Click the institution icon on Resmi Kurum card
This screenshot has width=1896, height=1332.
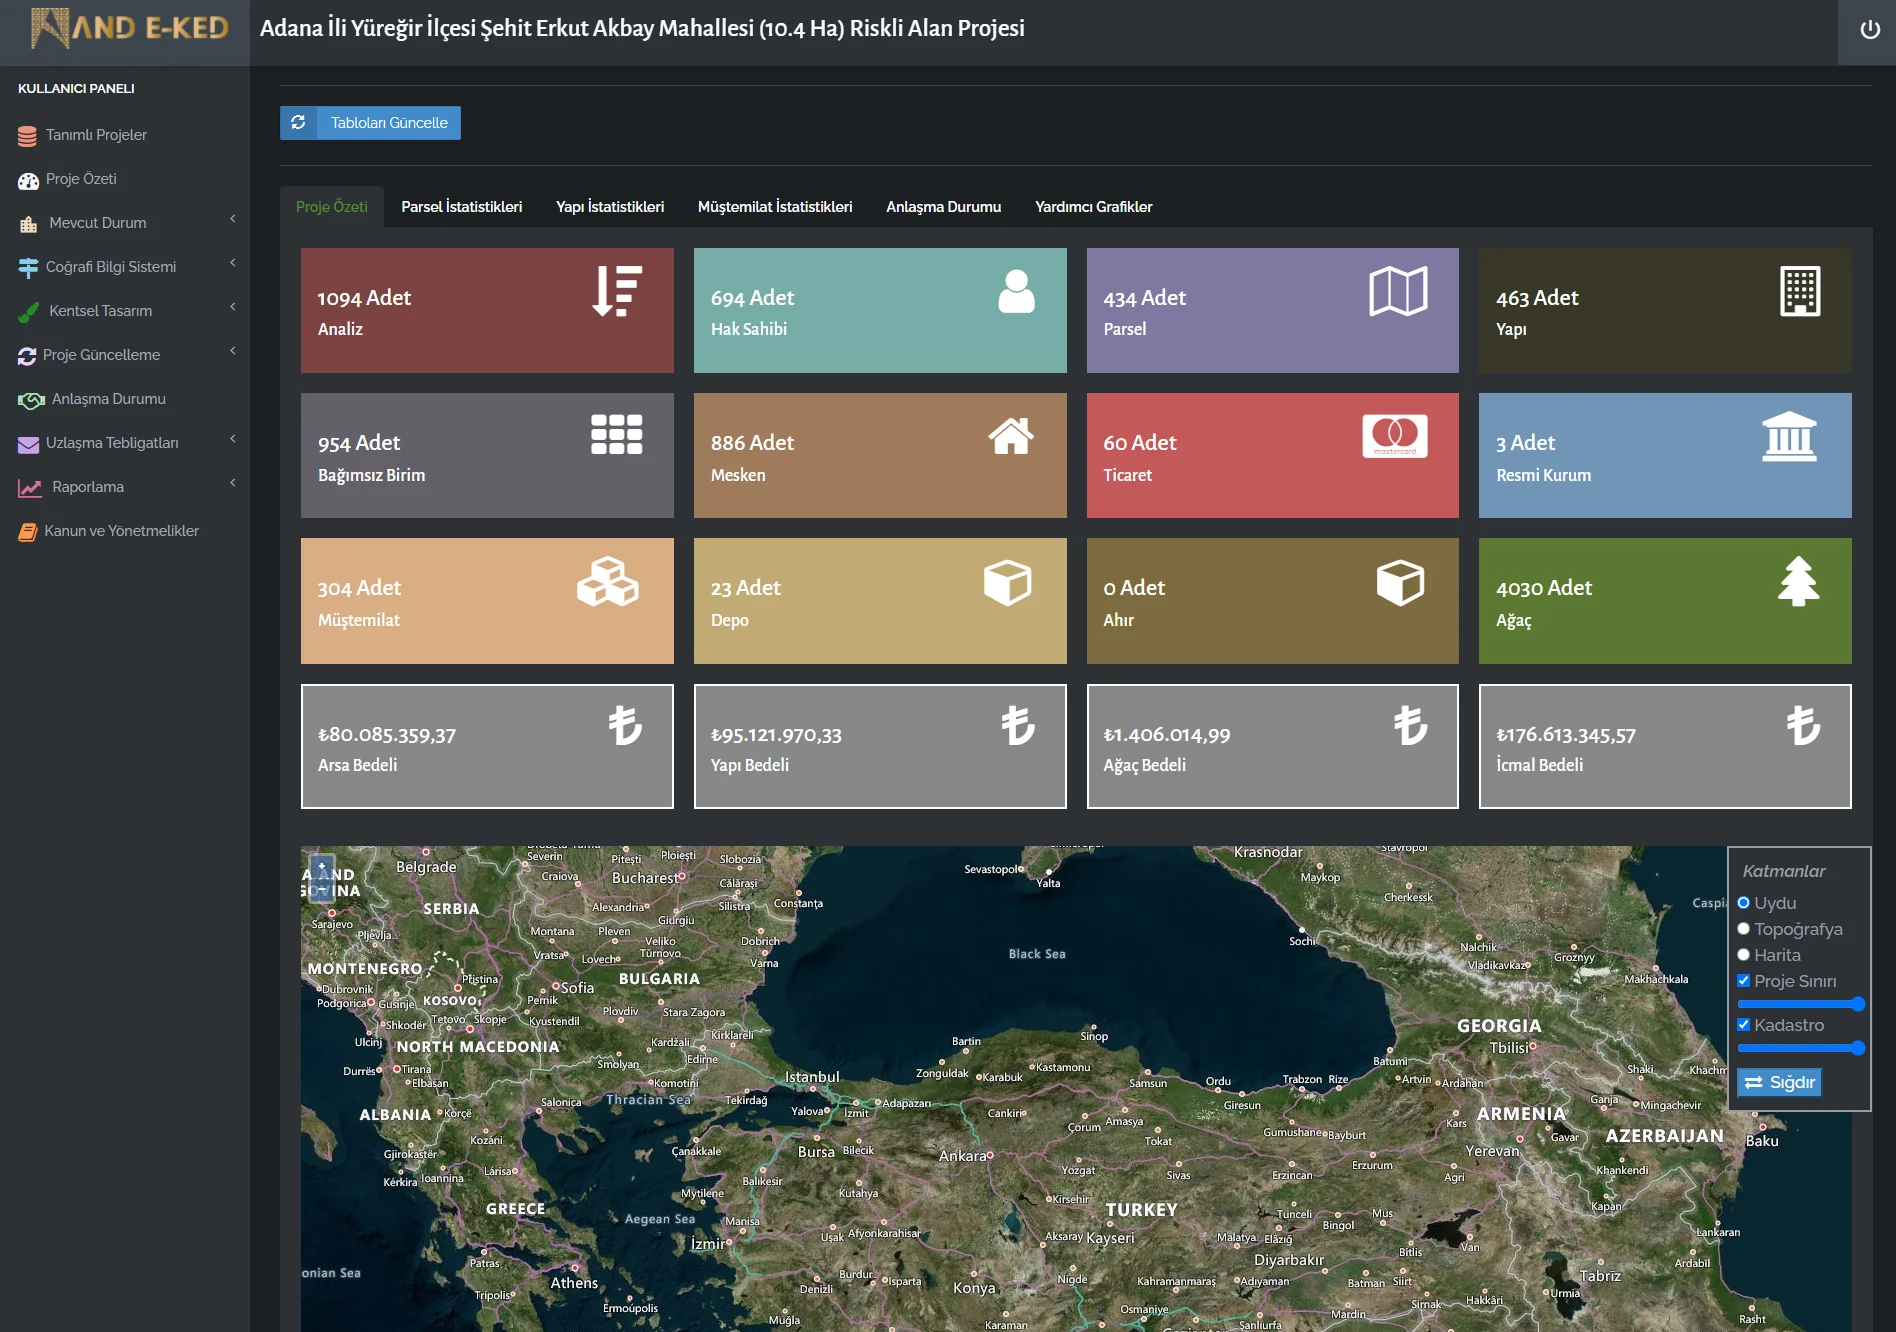(1789, 436)
